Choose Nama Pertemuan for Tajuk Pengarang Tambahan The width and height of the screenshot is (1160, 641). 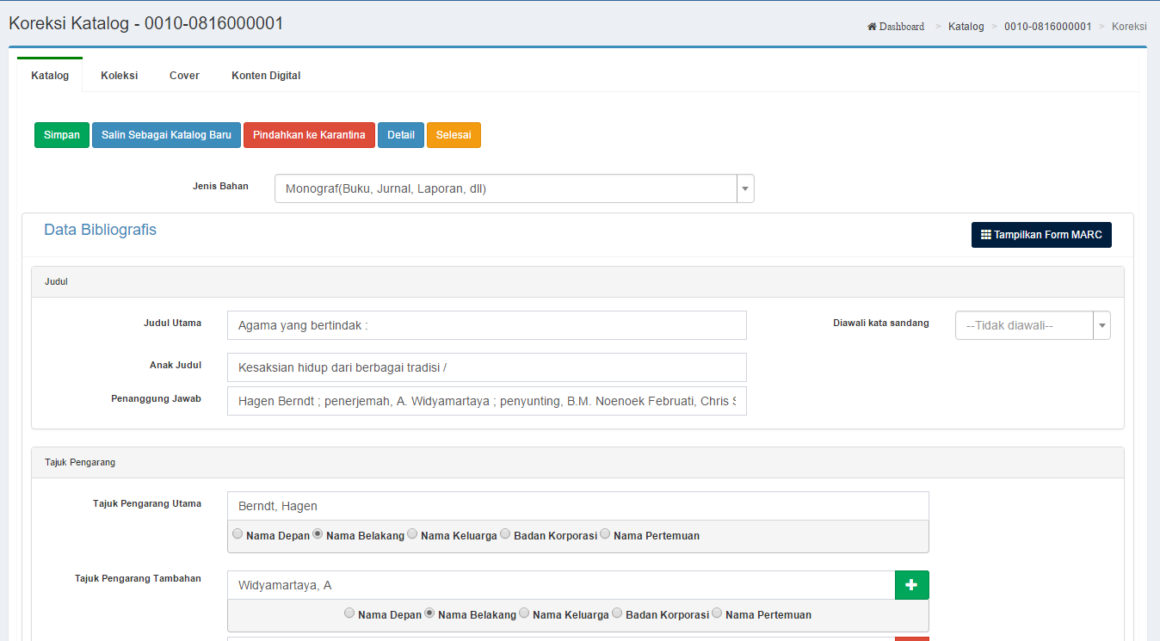pos(717,614)
